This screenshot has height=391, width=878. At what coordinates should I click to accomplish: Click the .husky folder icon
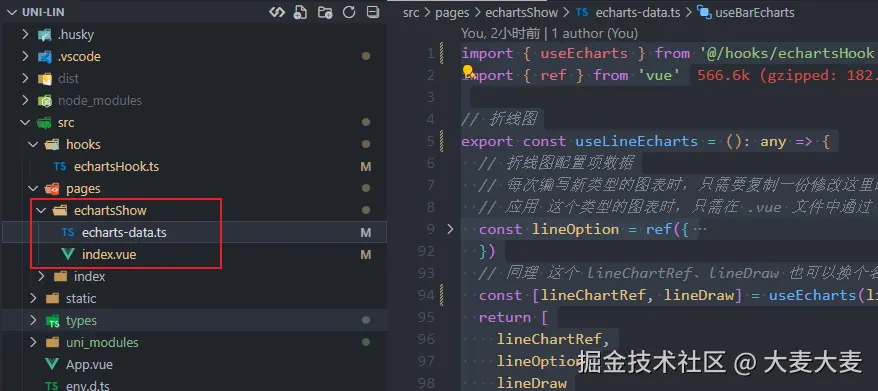pos(44,35)
